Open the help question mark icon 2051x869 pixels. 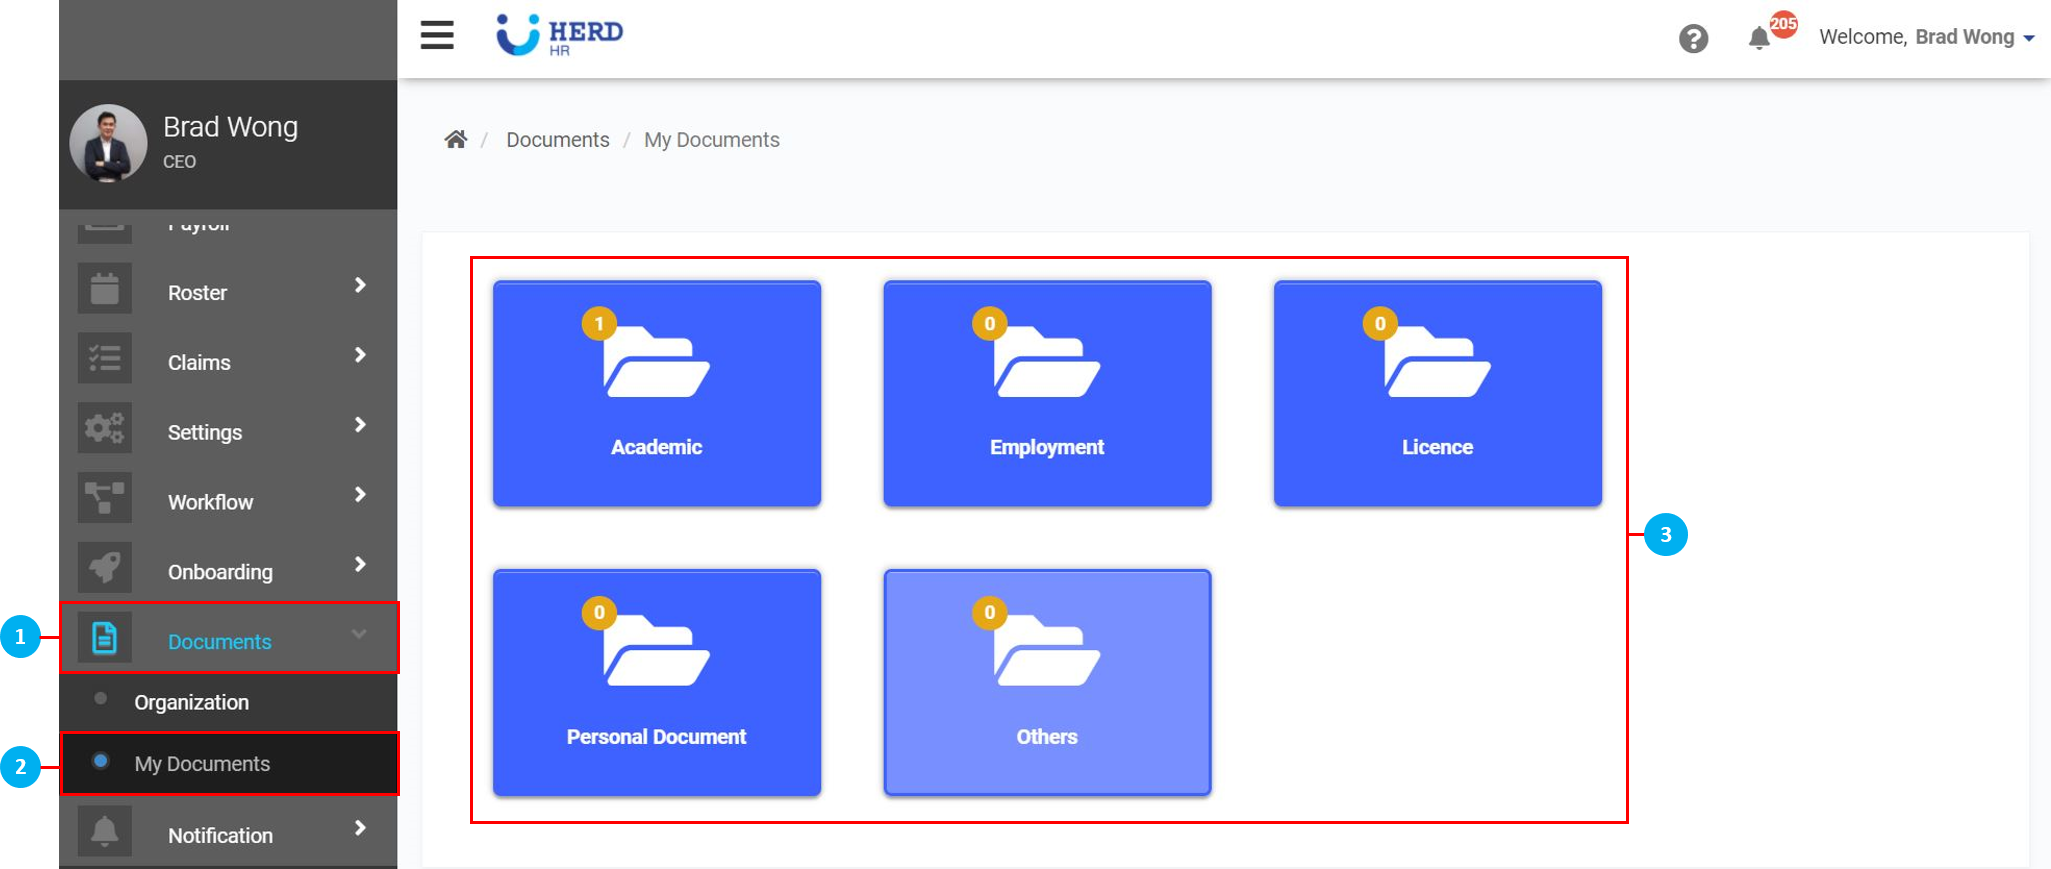[1693, 39]
